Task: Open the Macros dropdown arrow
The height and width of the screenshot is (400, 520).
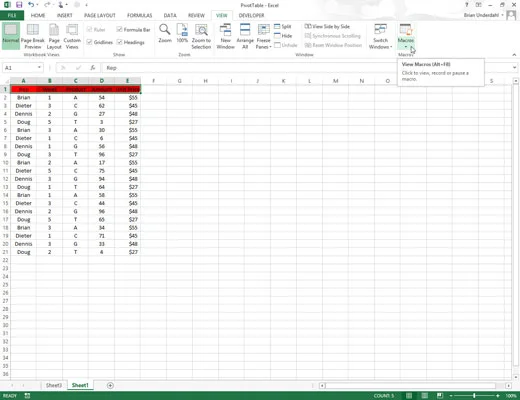Action: click(406, 47)
